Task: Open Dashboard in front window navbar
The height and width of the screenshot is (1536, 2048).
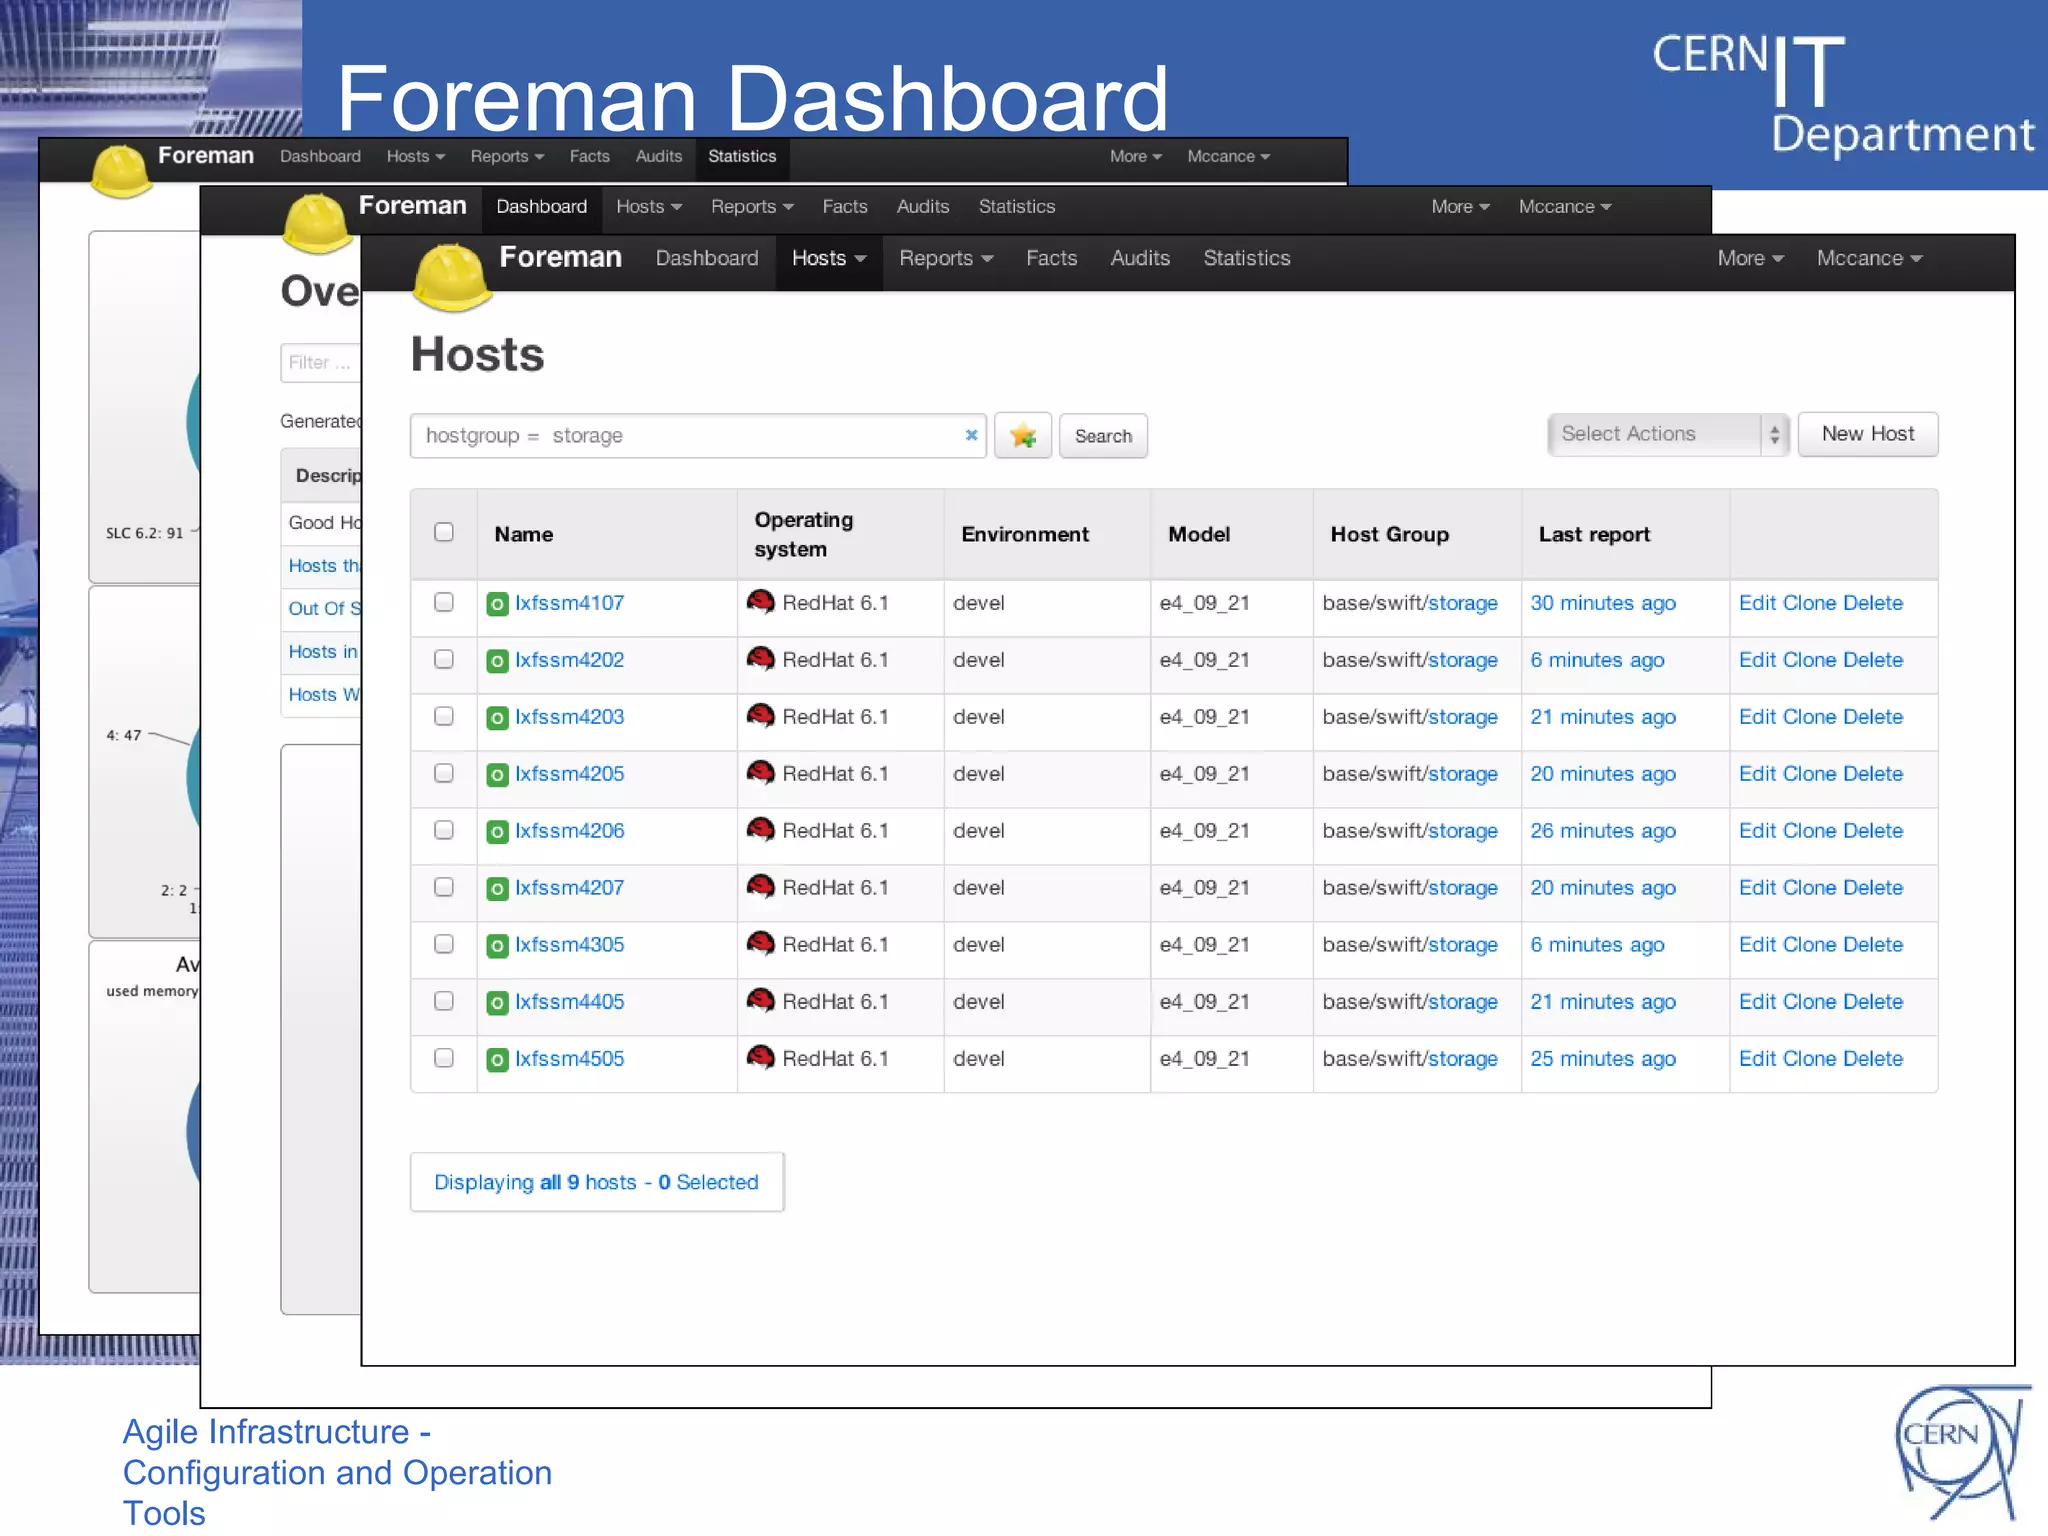Action: pyautogui.click(x=707, y=259)
